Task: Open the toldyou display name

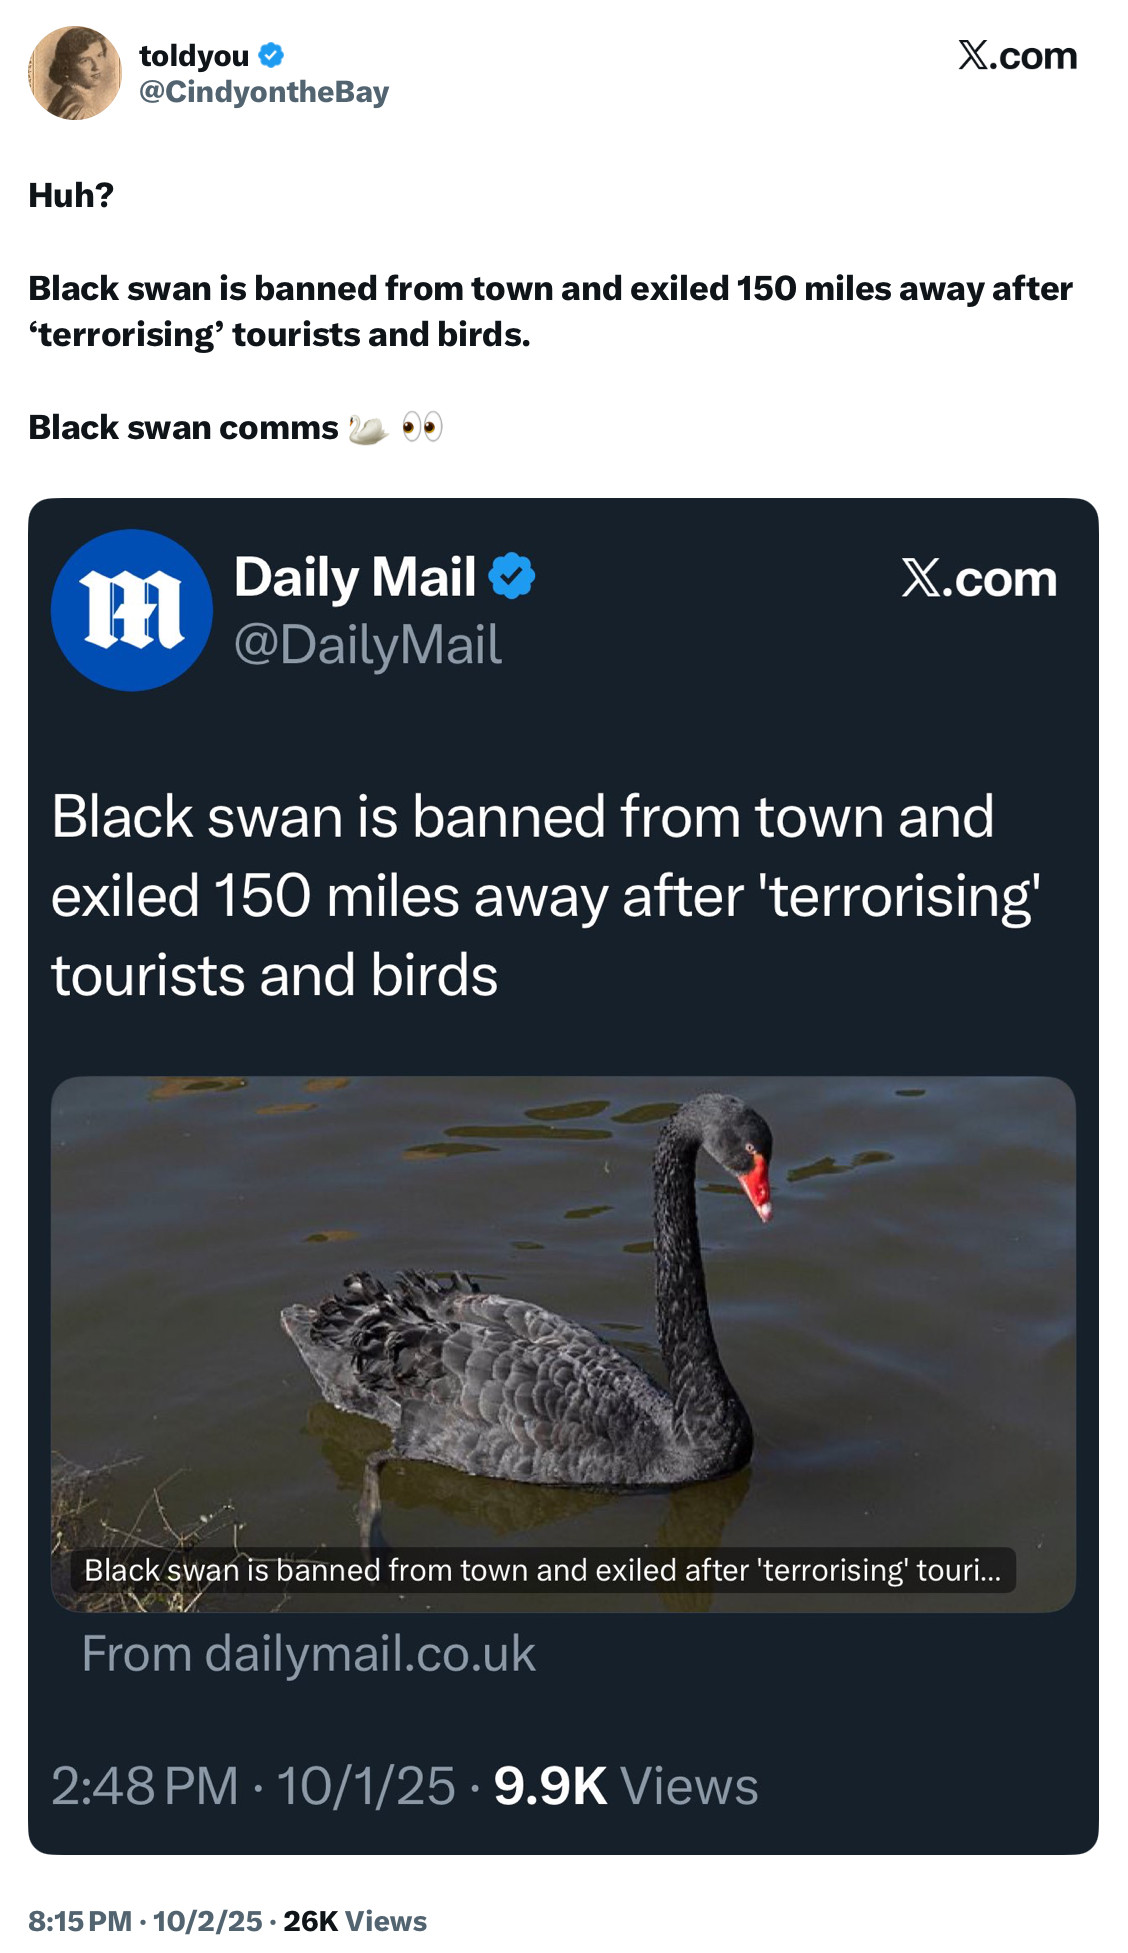Action: [194, 56]
